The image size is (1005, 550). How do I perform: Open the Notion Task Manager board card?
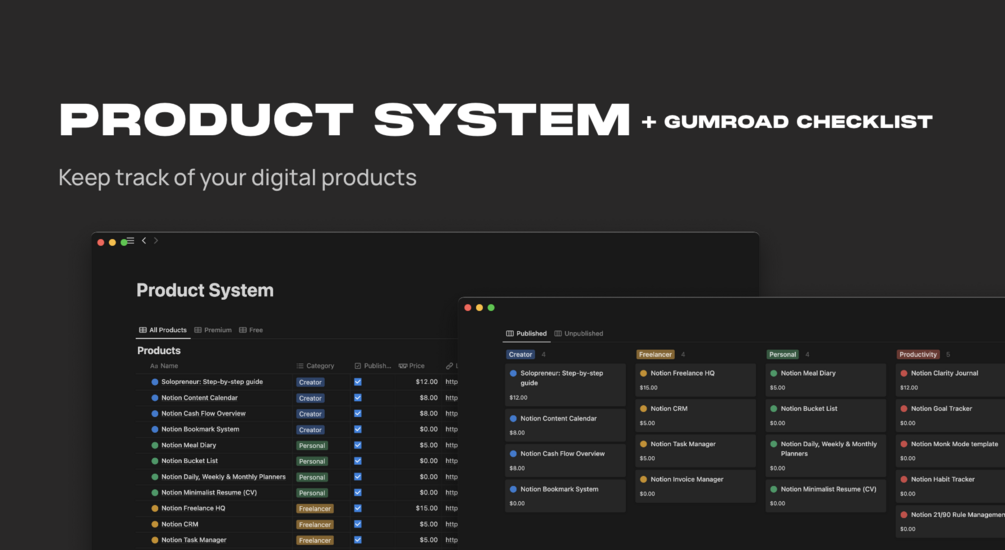click(695, 451)
